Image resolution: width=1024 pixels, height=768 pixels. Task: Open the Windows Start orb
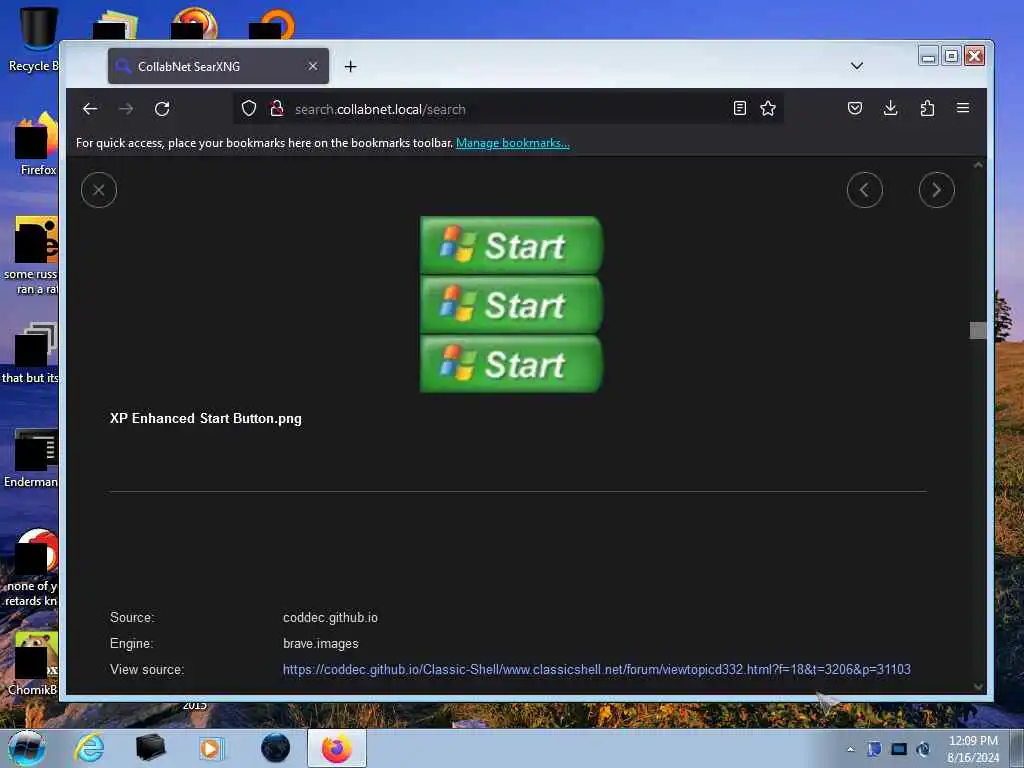click(x=27, y=748)
